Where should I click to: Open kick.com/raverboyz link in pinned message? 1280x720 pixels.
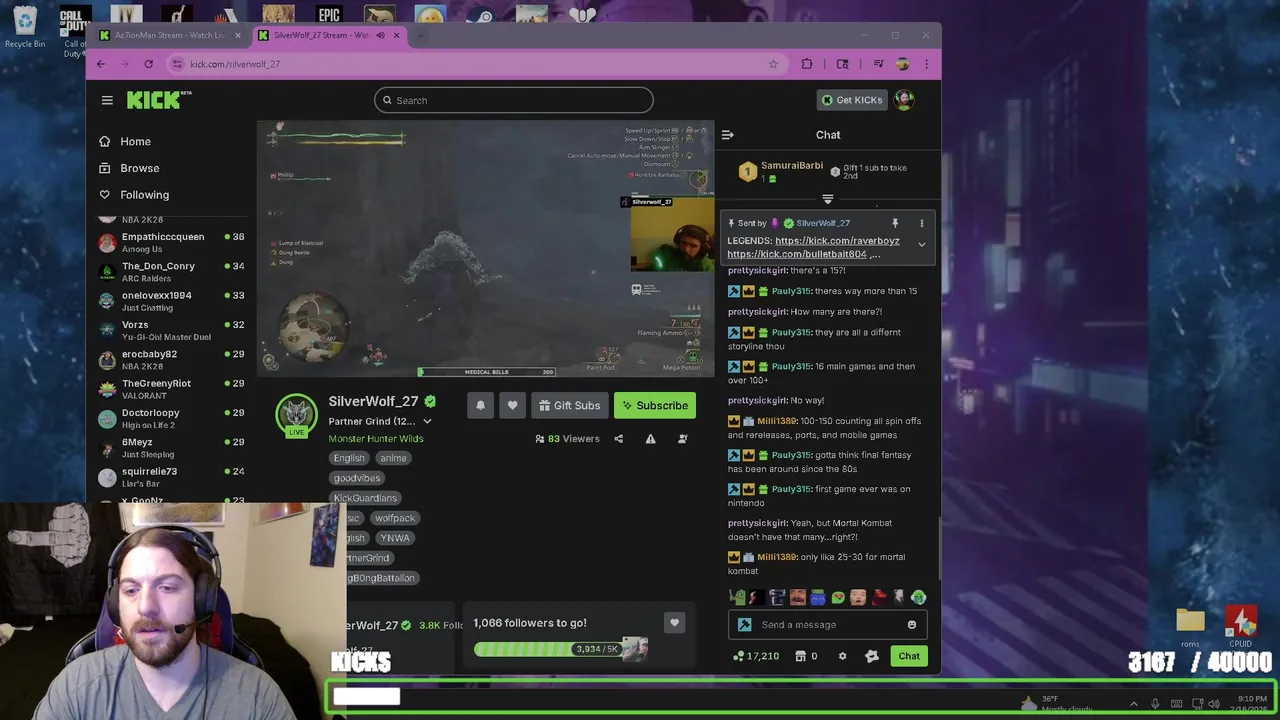pyautogui.click(x=837, y=241)
